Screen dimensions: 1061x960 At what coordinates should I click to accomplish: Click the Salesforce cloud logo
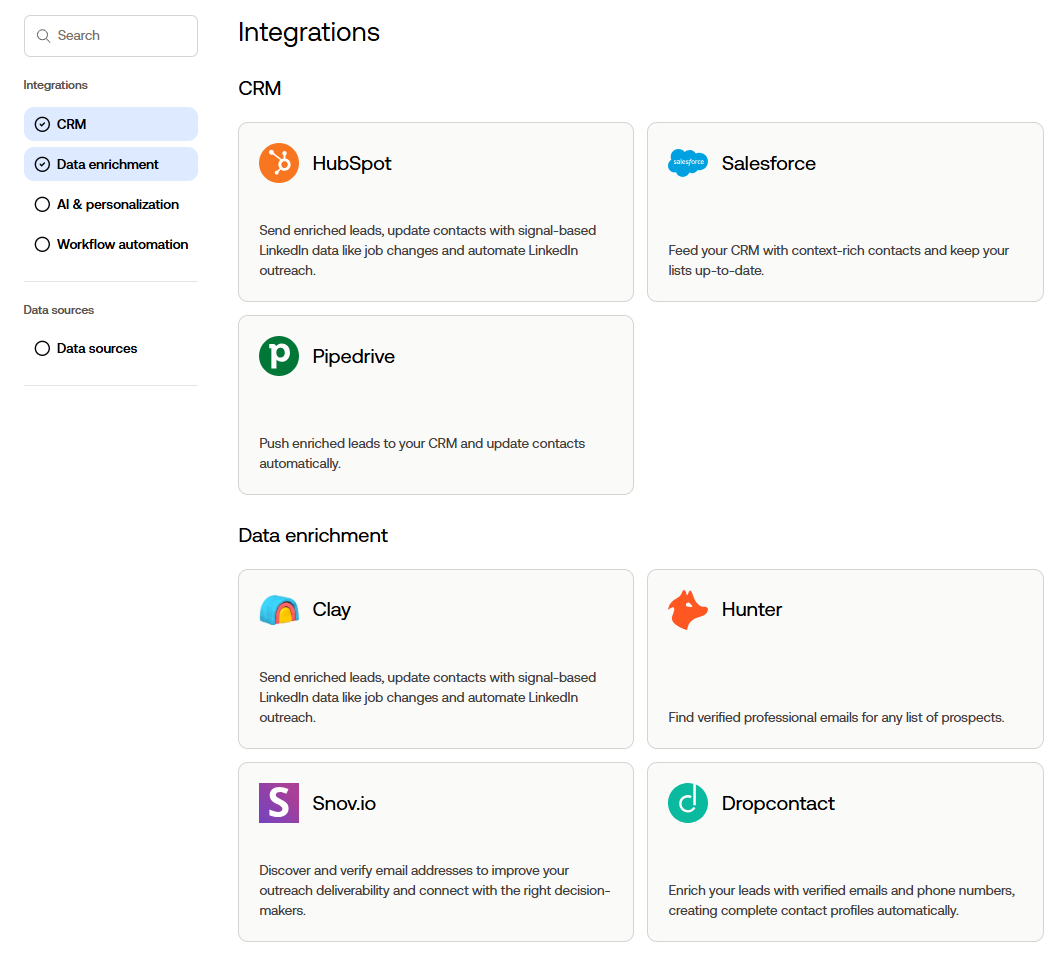(x=687, y=163)
